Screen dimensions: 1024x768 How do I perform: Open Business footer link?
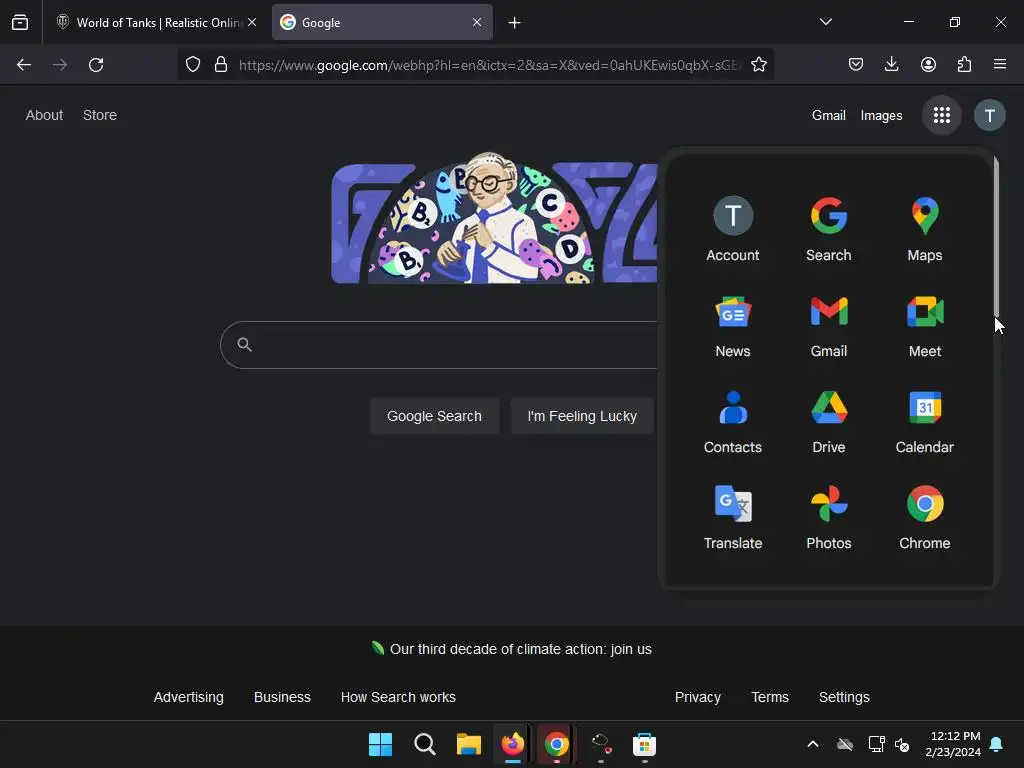pos(282,697)
